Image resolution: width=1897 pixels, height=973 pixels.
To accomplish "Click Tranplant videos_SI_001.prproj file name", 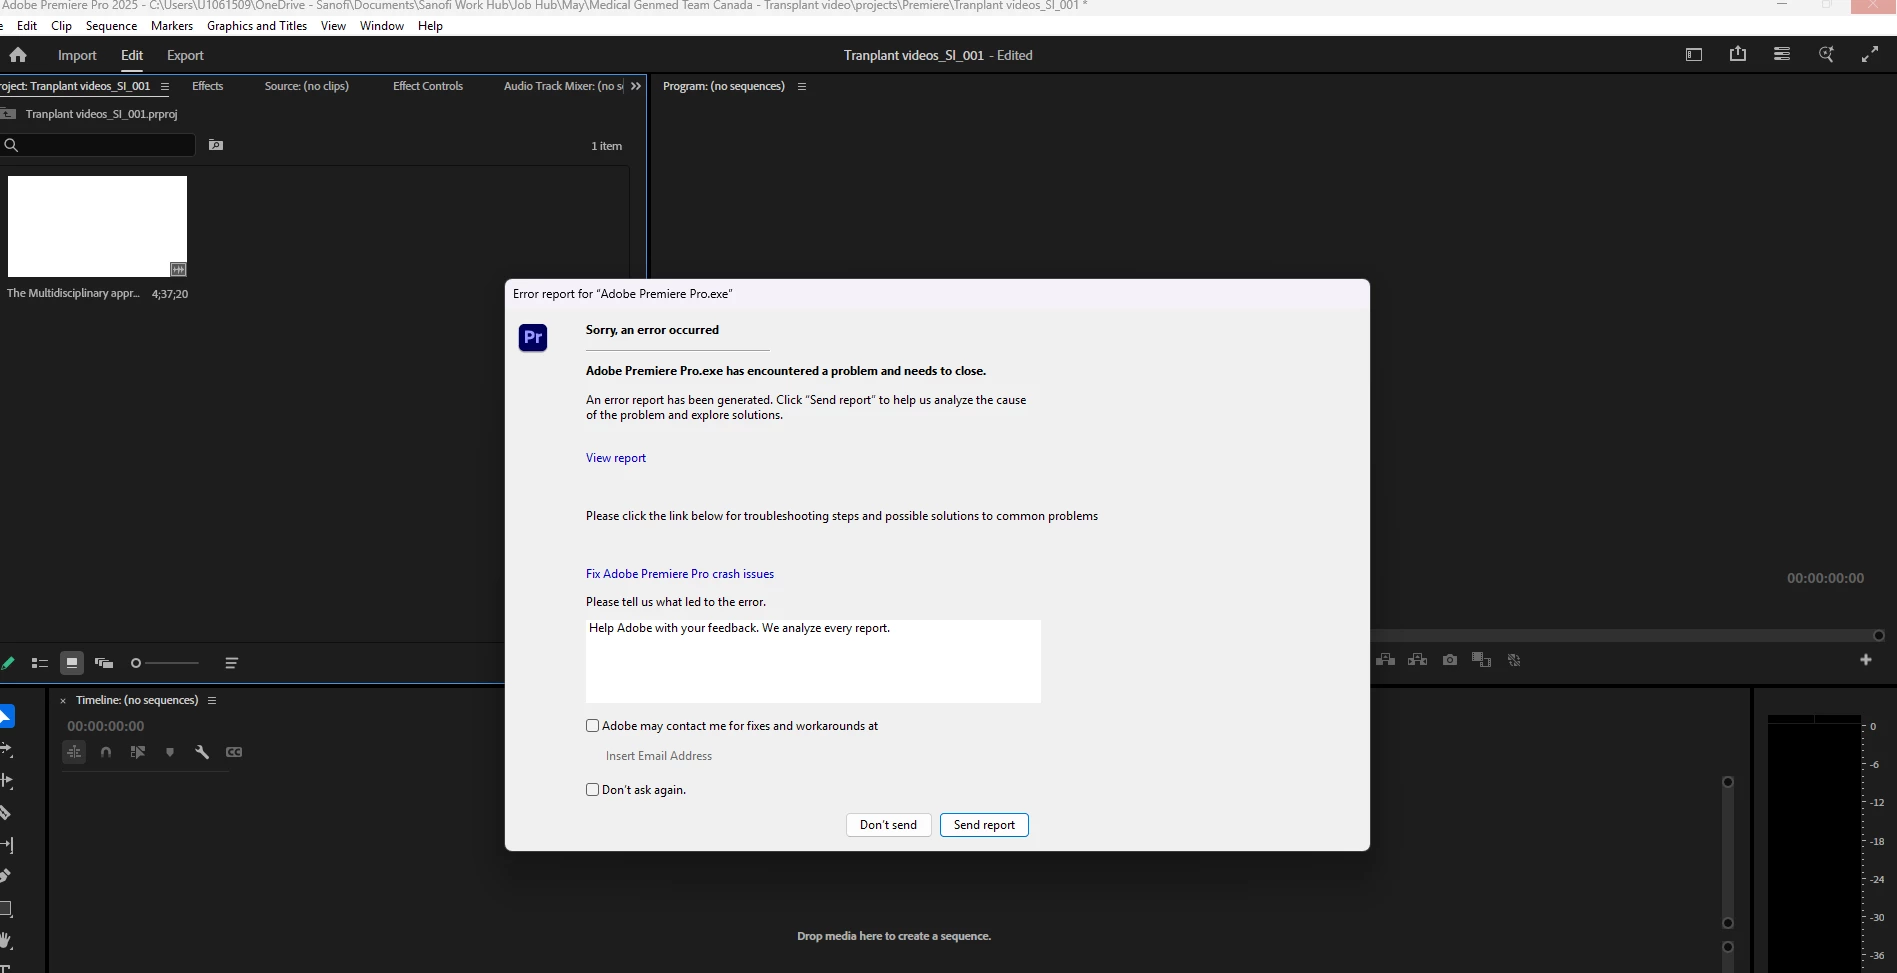I will coord(101,114).
